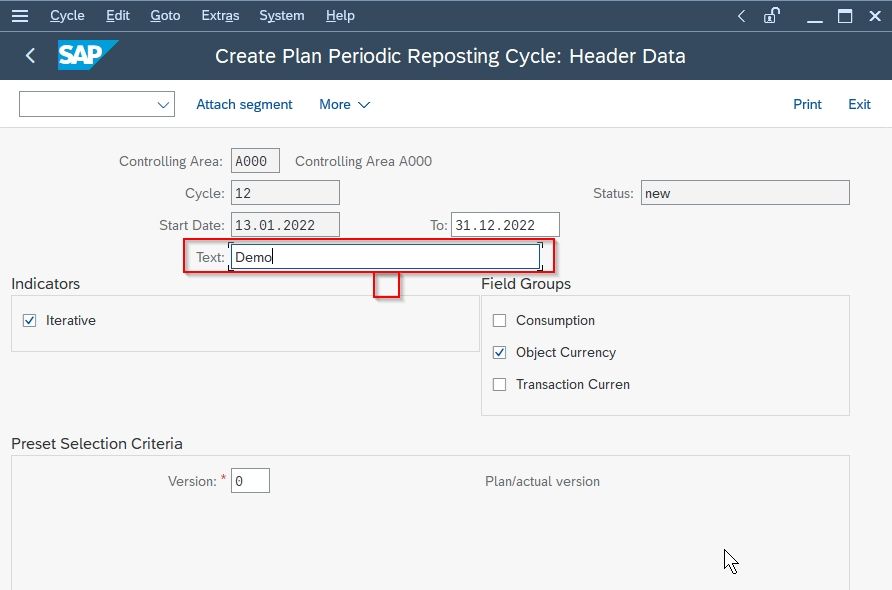Click the lock session icon in title bar
The height and width of the screenshot is (590, 892).
771,16
